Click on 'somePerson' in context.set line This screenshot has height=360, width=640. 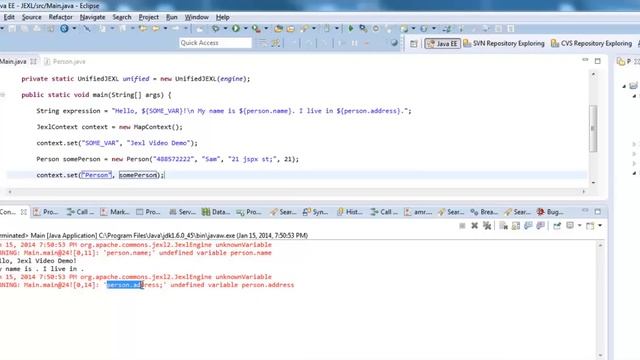(x=138, y=175)
